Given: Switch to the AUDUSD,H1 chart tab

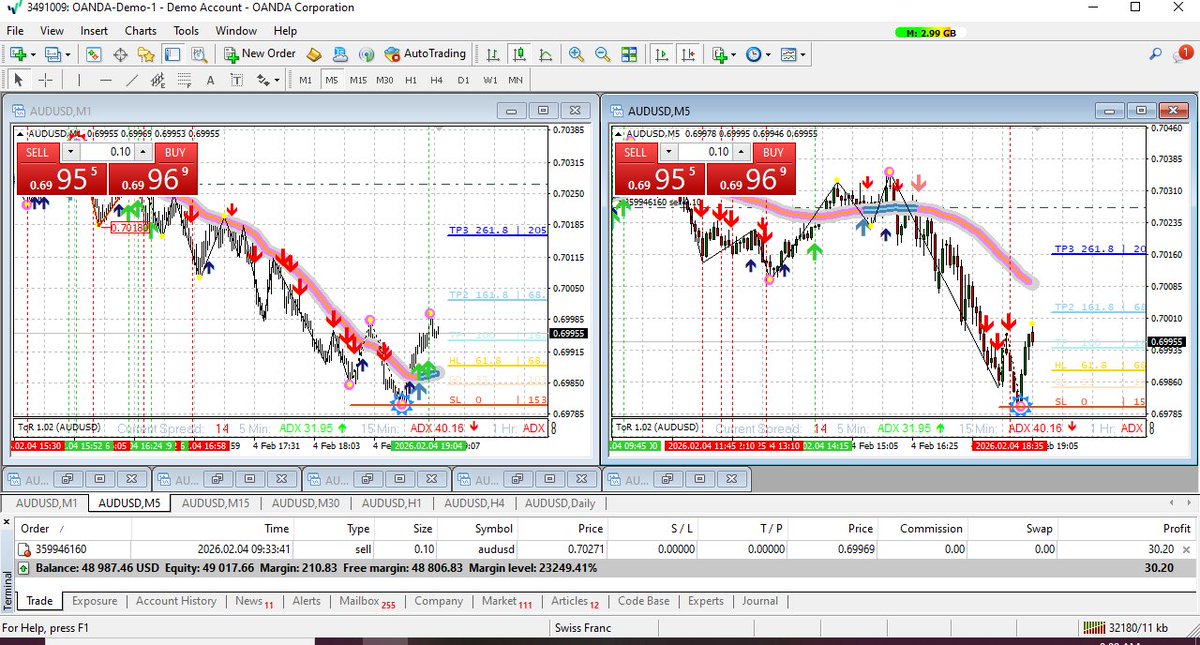Looking at the screenshot, I should click(393, 503).
